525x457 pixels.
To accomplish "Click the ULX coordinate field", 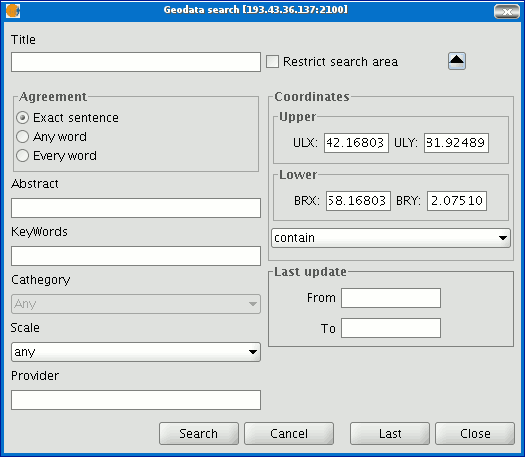I will [x=356, y=143].
